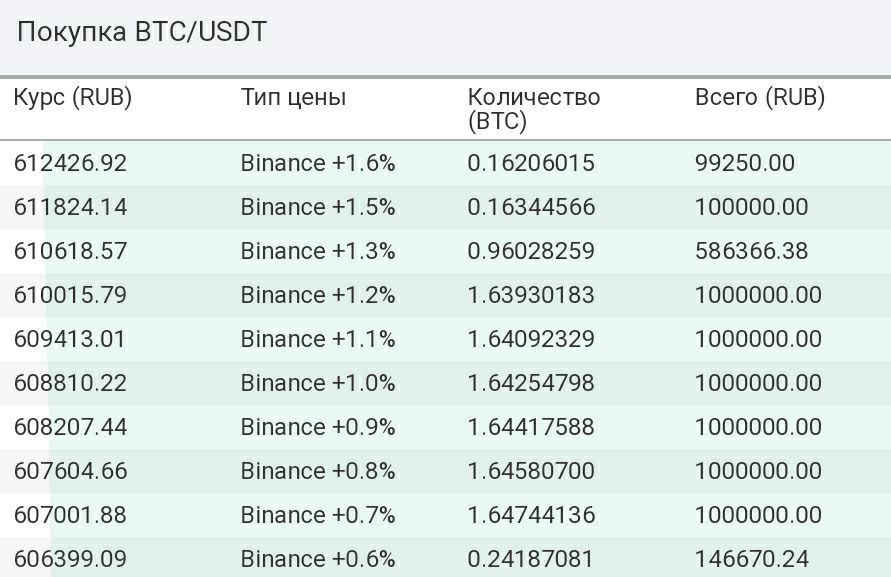Click quantity 0.16344566 BTC
This screenshot has height=577, width=891.
pyautogui.click(x=531, y=207)
